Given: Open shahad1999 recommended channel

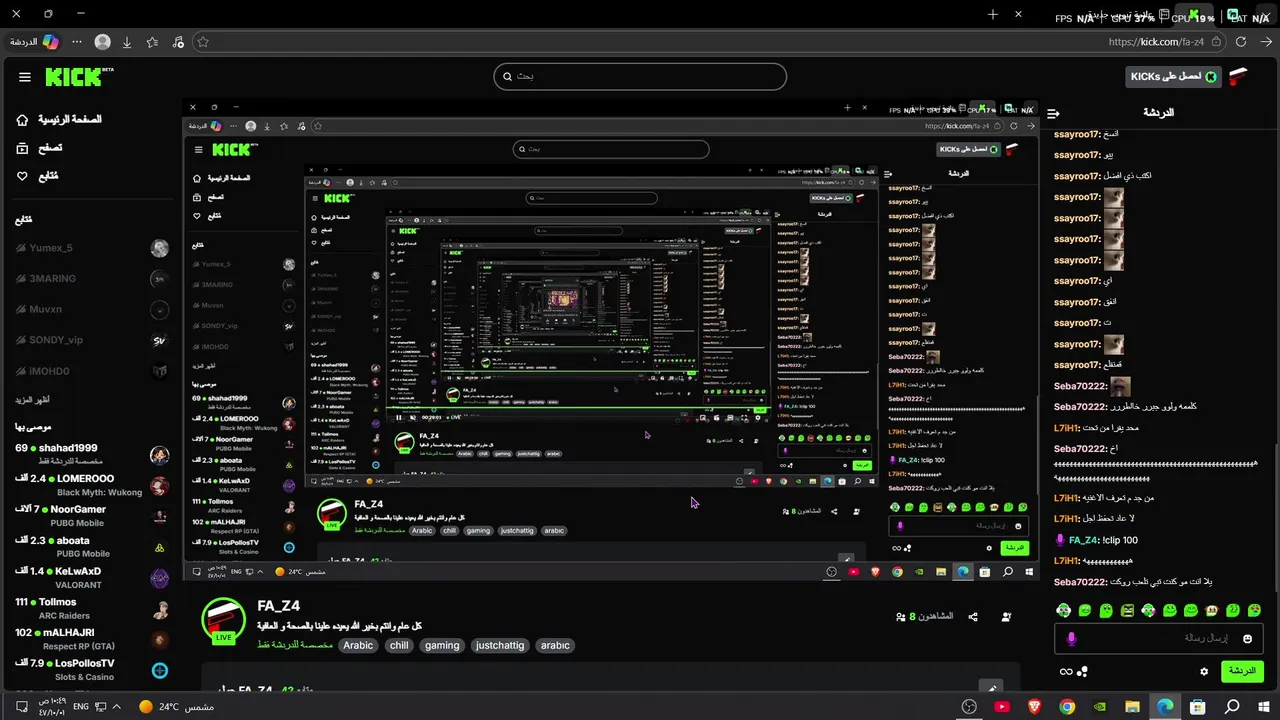Looking at the screenshot, I should tap(91, 455).
